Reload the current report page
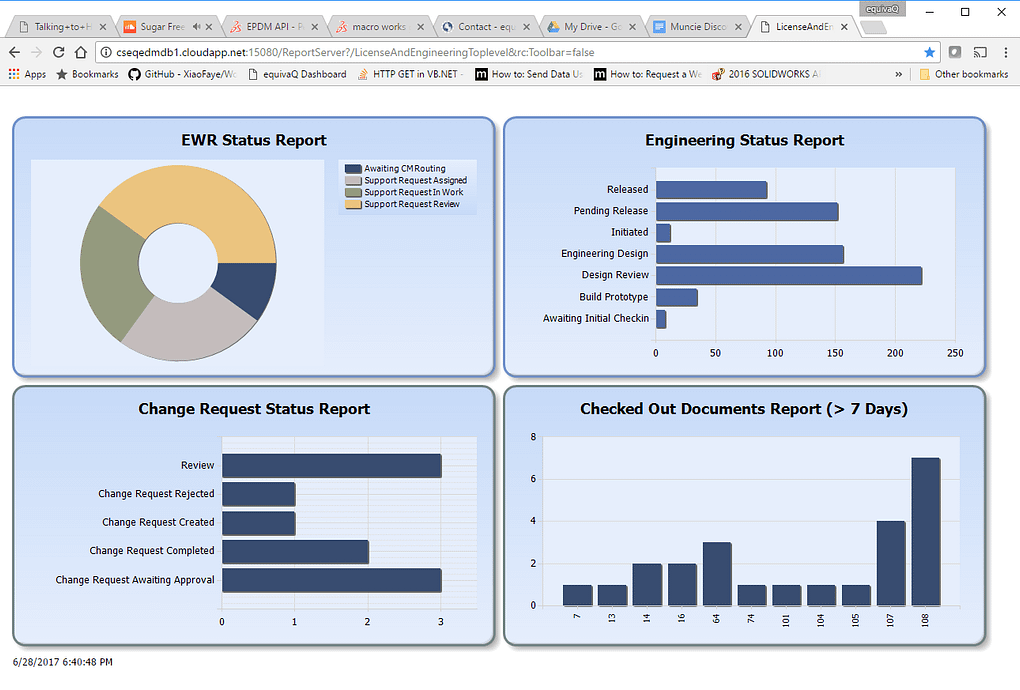Image resolution: width=1020 pixels, height=690 pixels. 59,52
